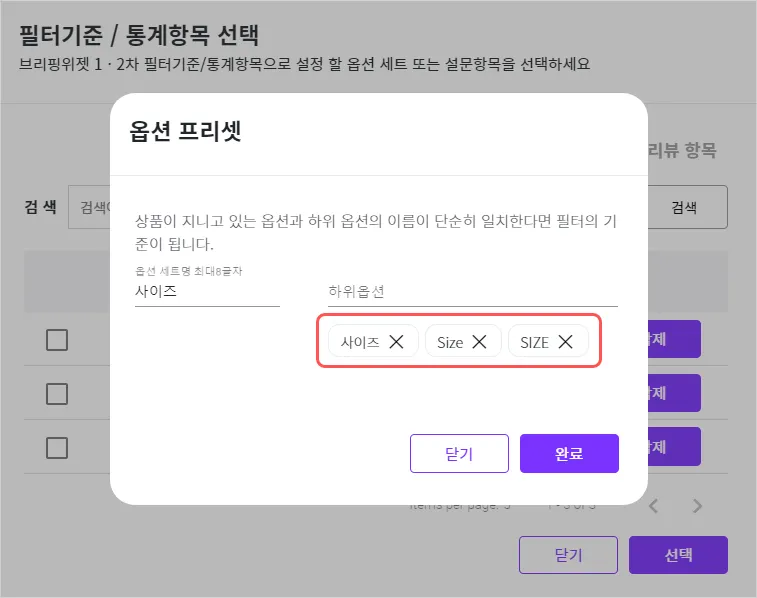Delete the Size chip using its X icon
This screenshot has width=757, height=598.
pos(479,342)
